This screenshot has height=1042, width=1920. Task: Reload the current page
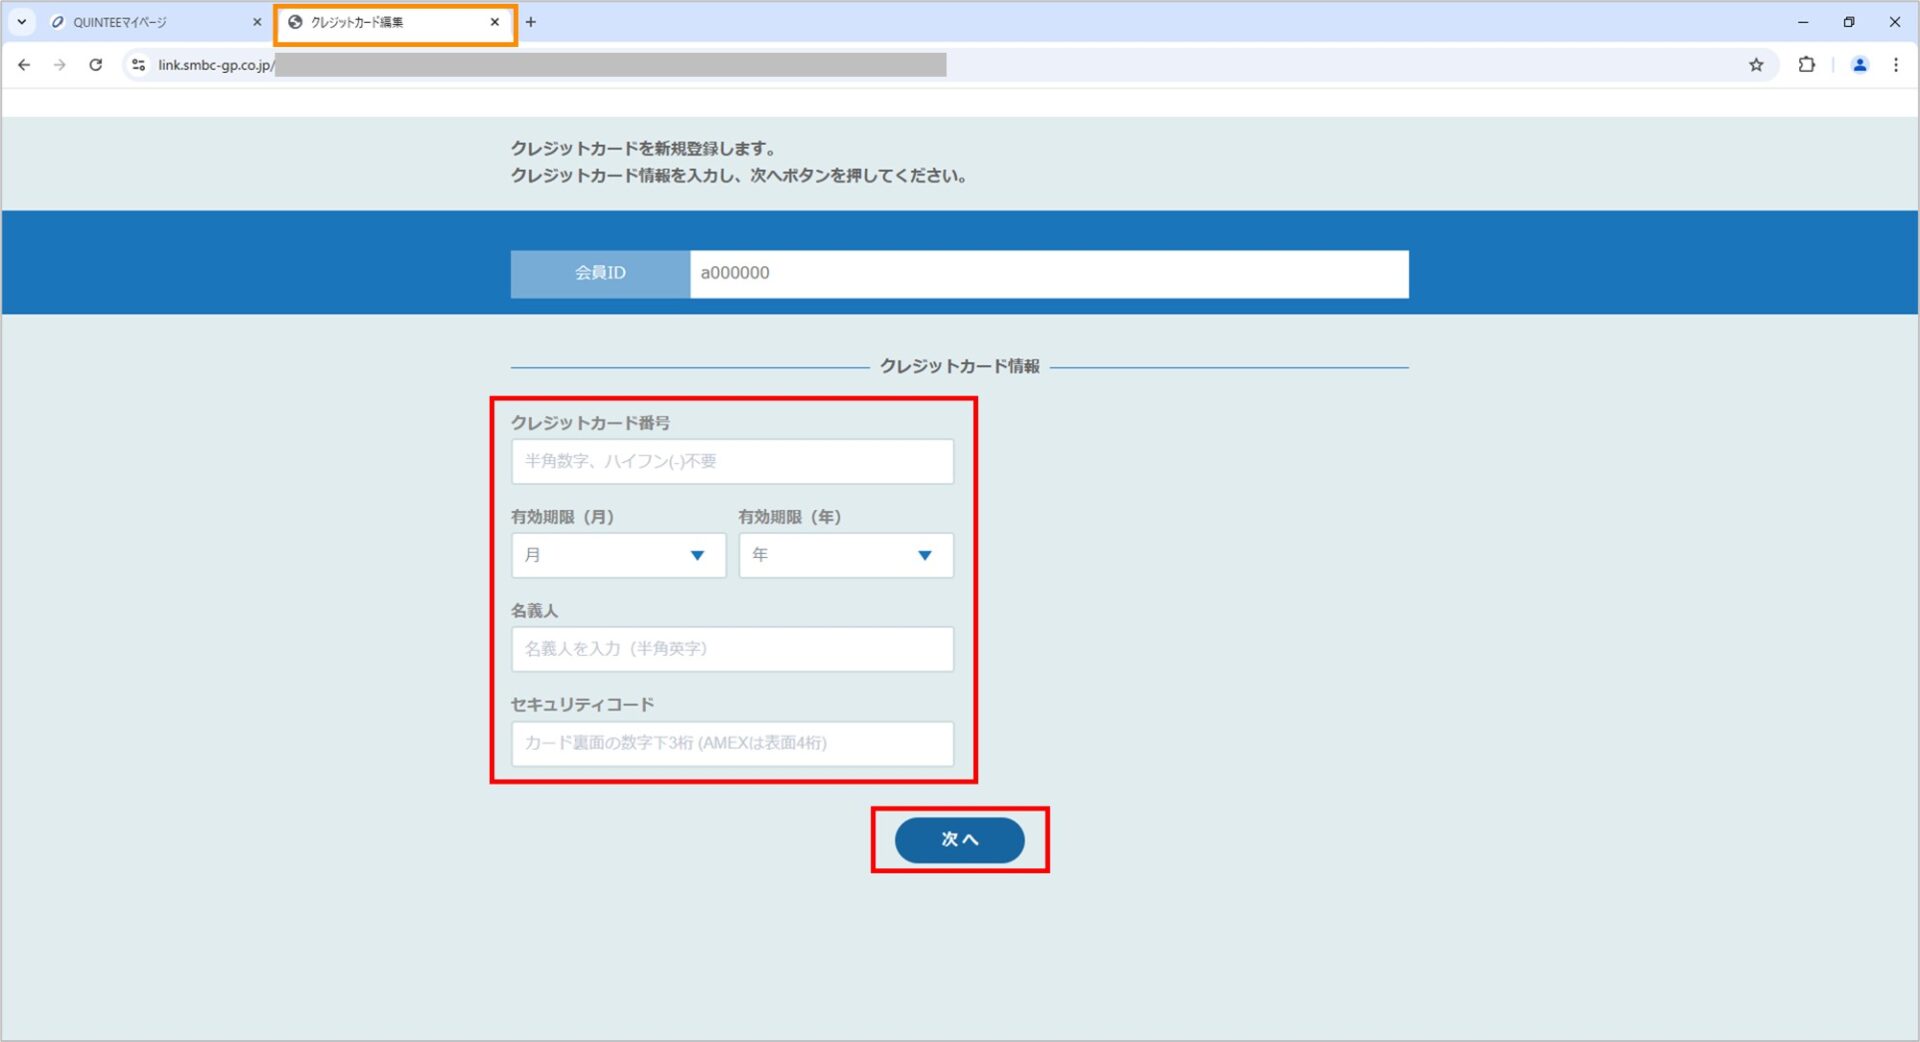coord(96,65)
